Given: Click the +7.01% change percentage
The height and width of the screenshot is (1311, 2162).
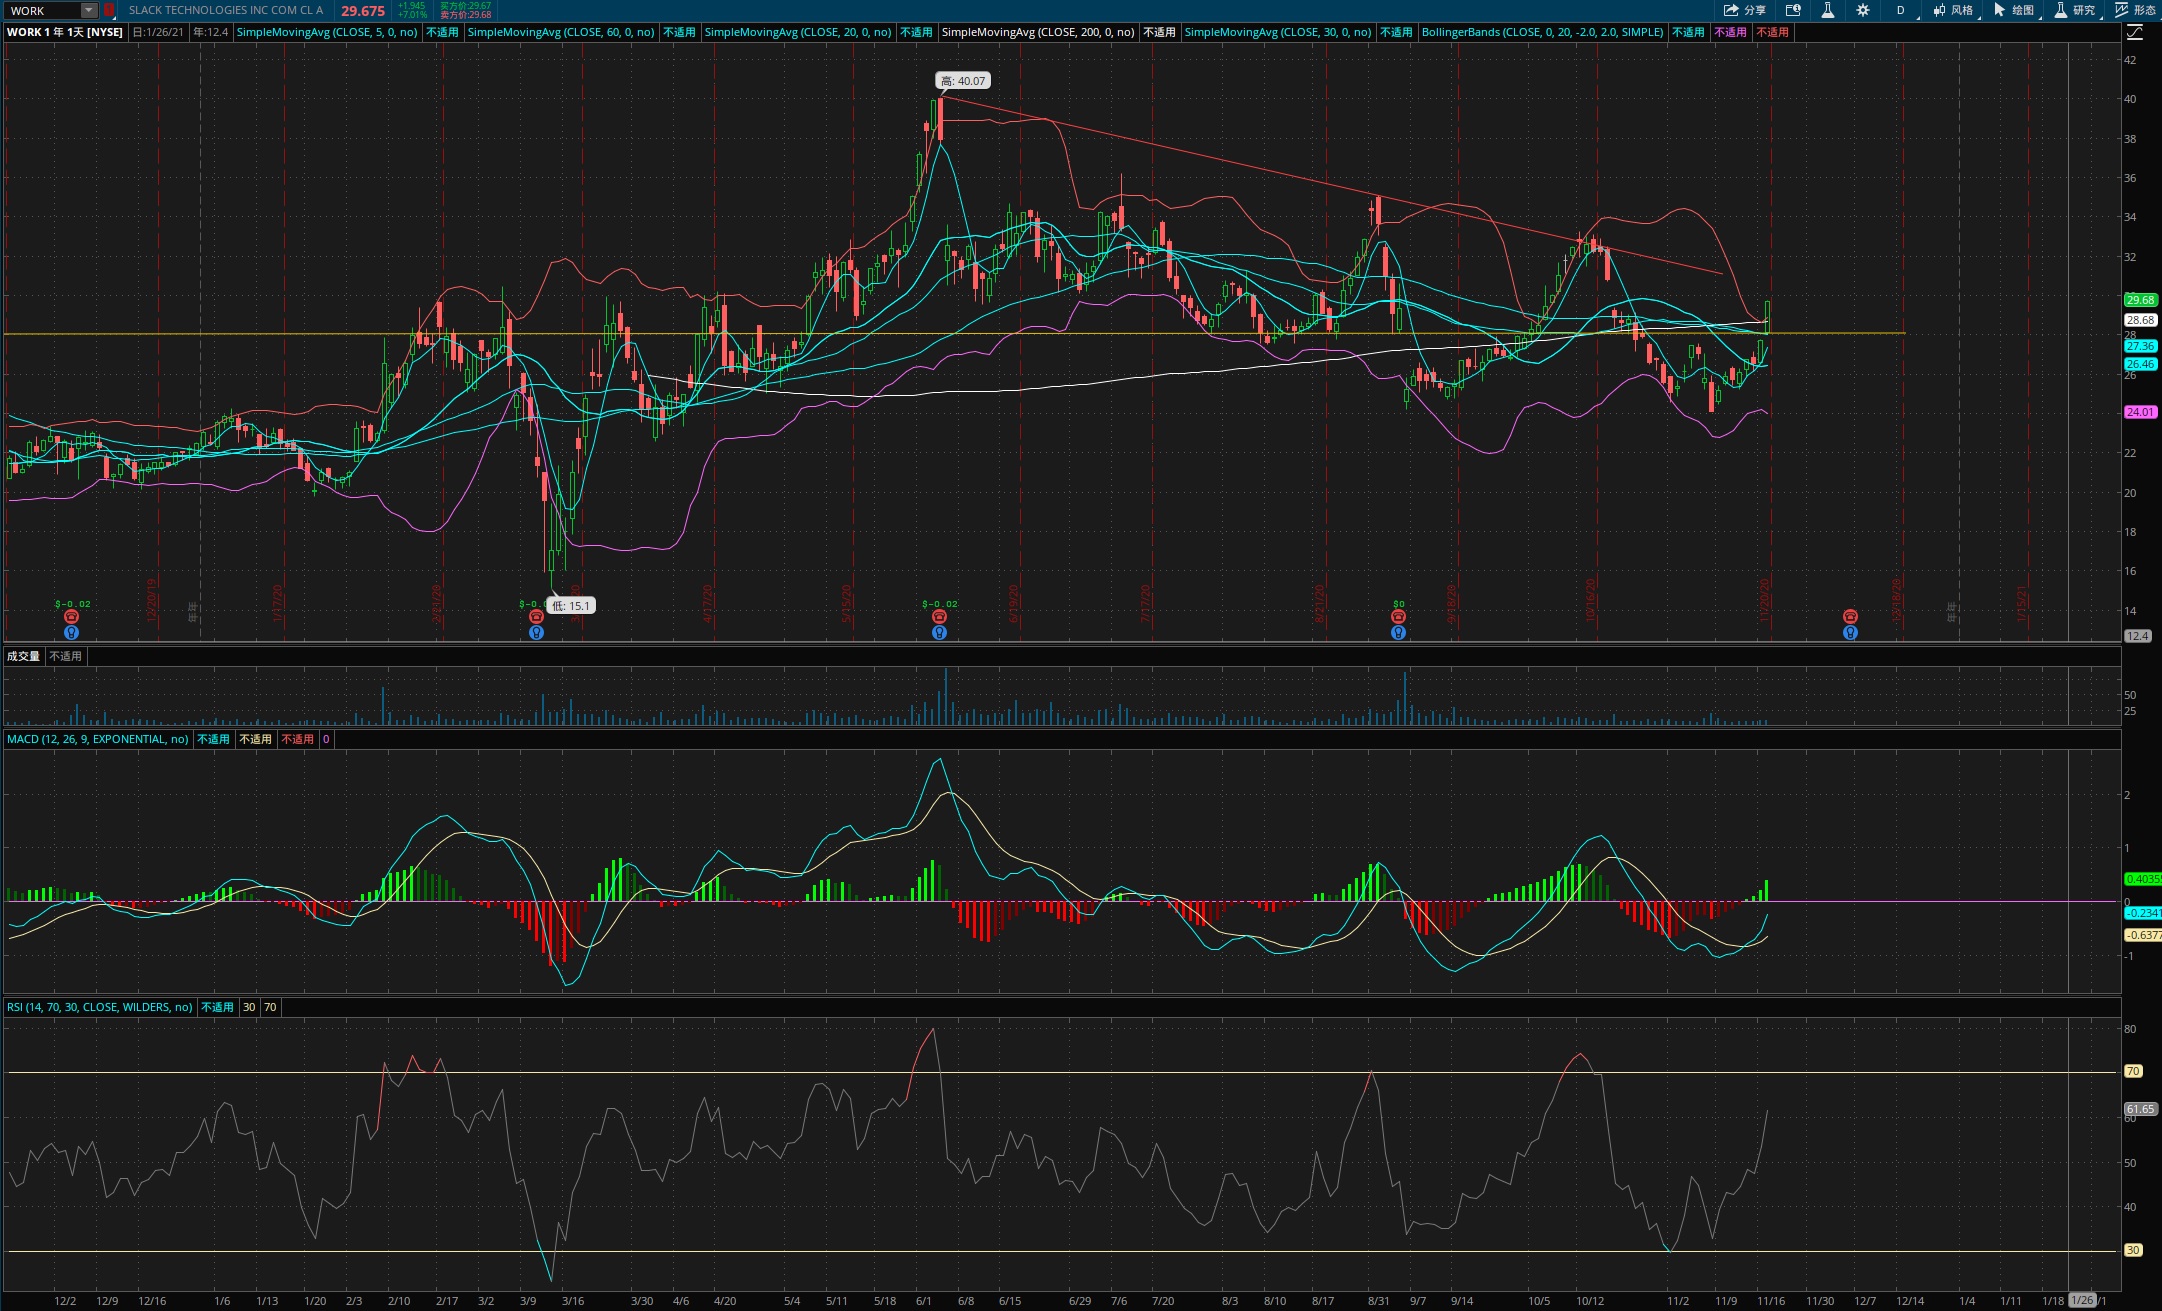Looking at the screenshot, I should [412, 15].
